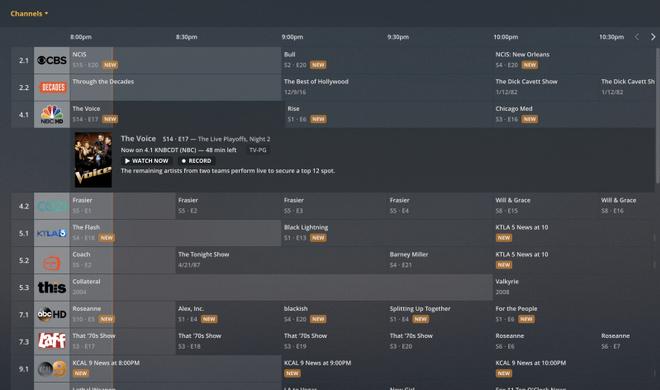660x390 pixels.
Task: Select KCAL 9 News at 10:00PM
Action: [574, 369]
